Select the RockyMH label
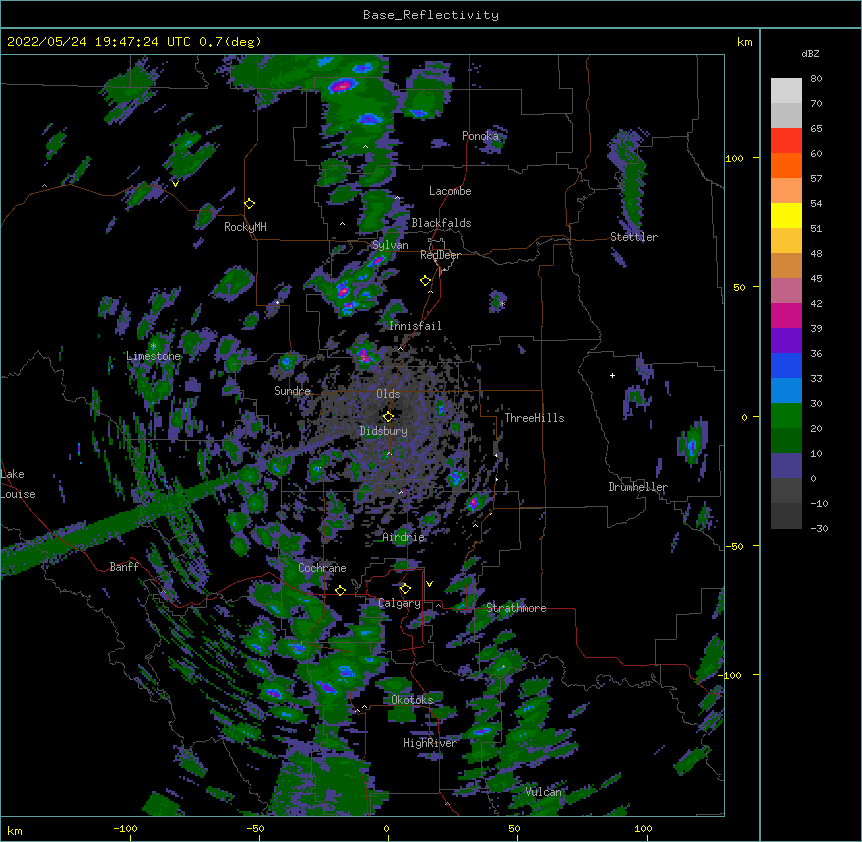 tap(245, 227)
